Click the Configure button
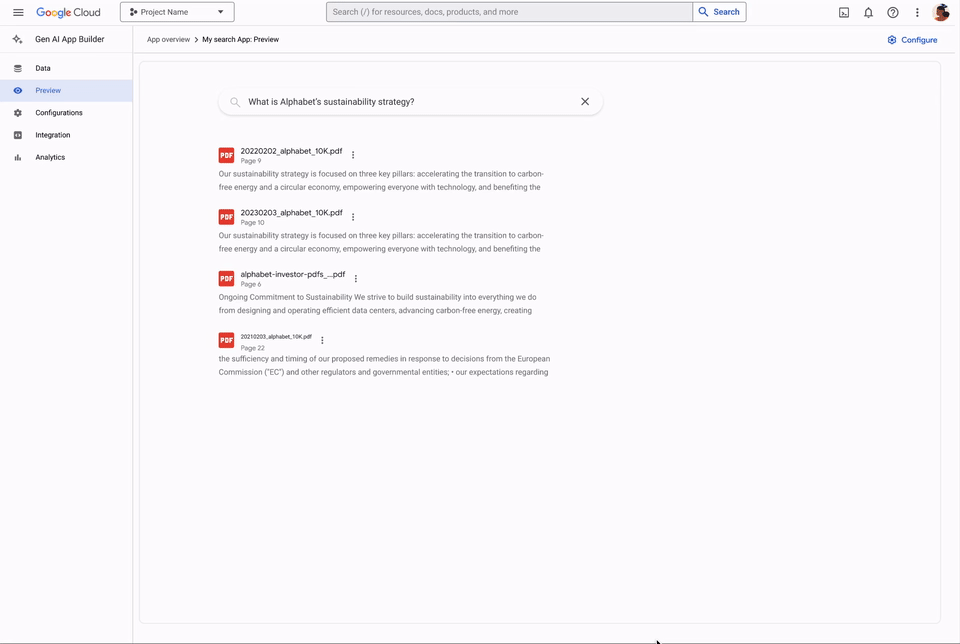 (x=912, y=40)
